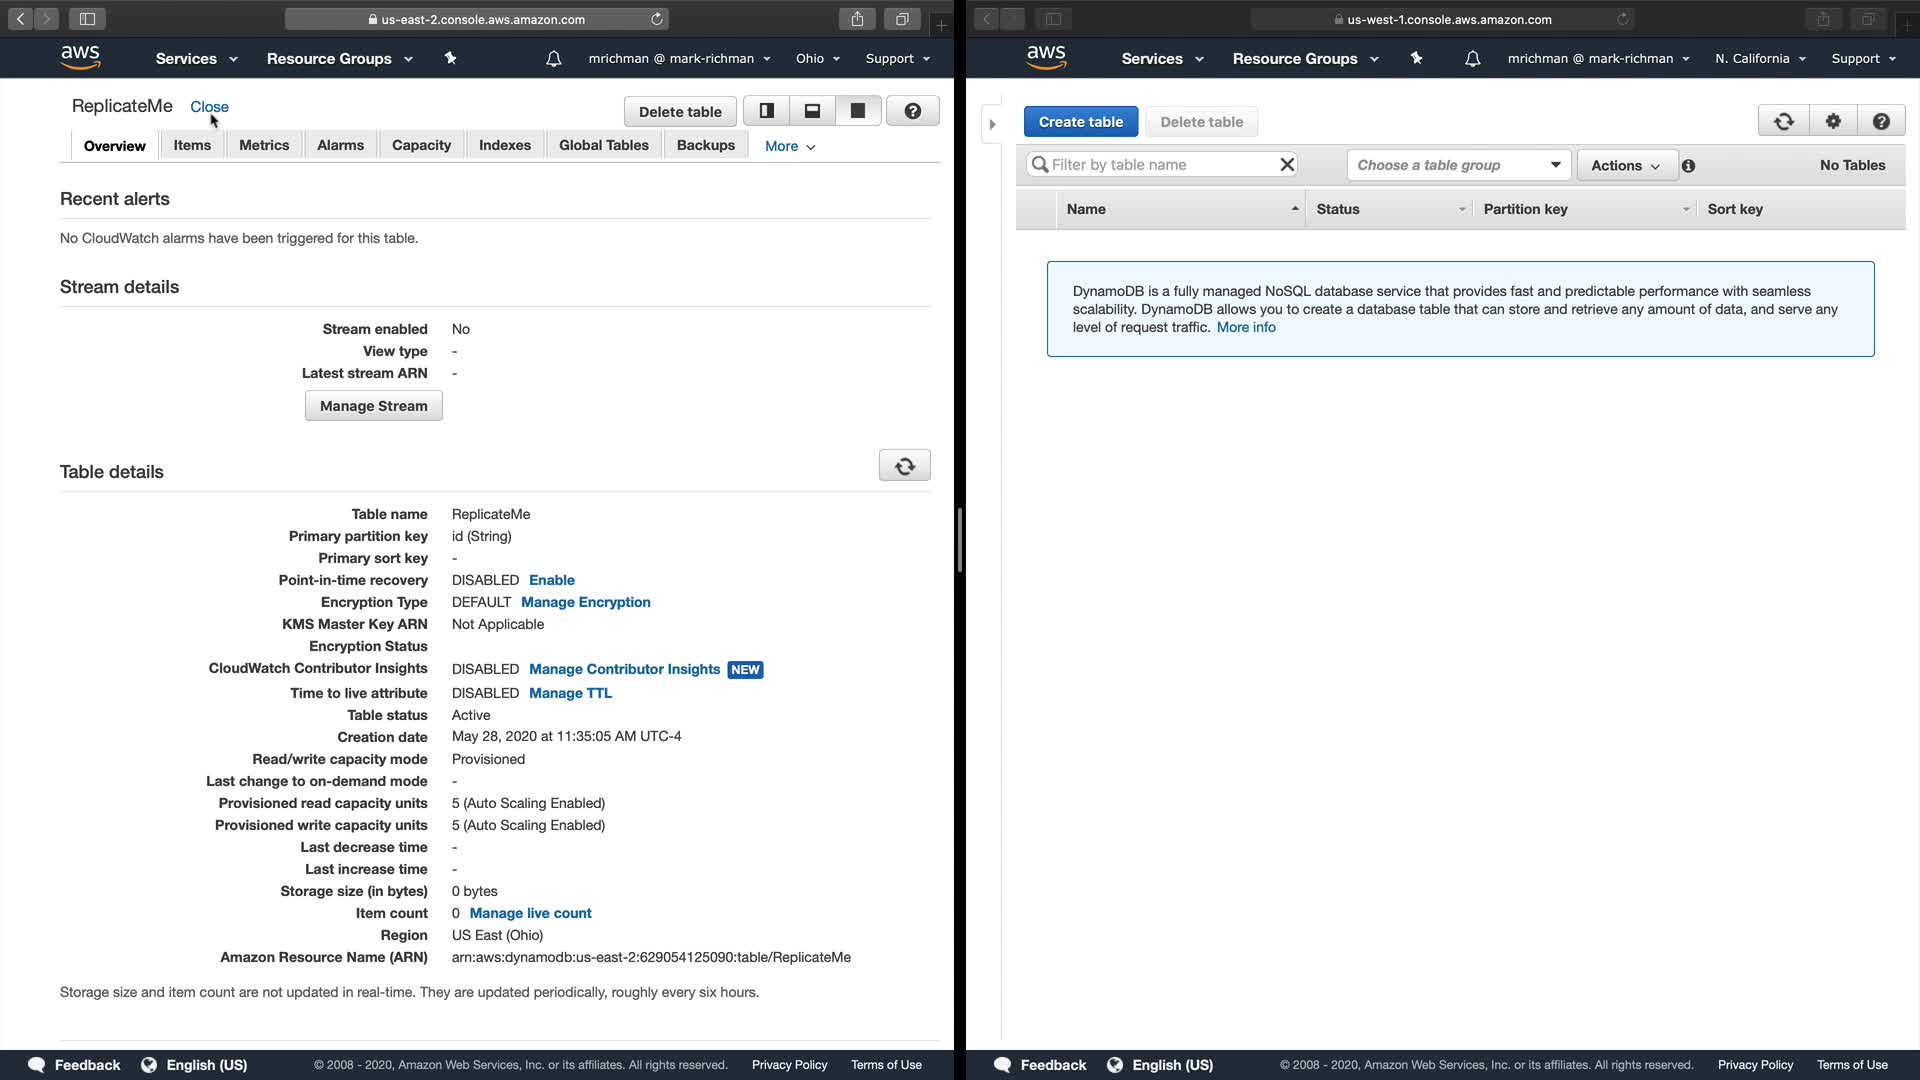Expand the collapsed left navigation arrow
This screenshot has height=1080, width=1920.
992,124
